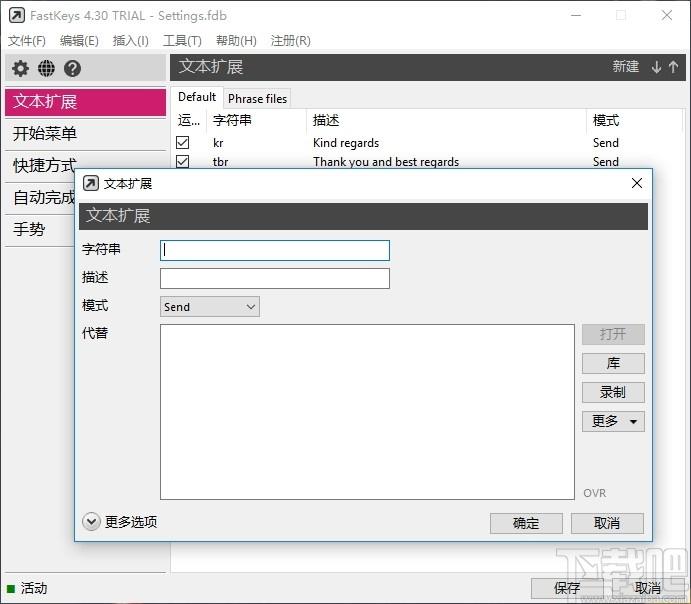Click the OVR indicator
Image resolution: width=691 pixels, height=604 pixels.
594,493
